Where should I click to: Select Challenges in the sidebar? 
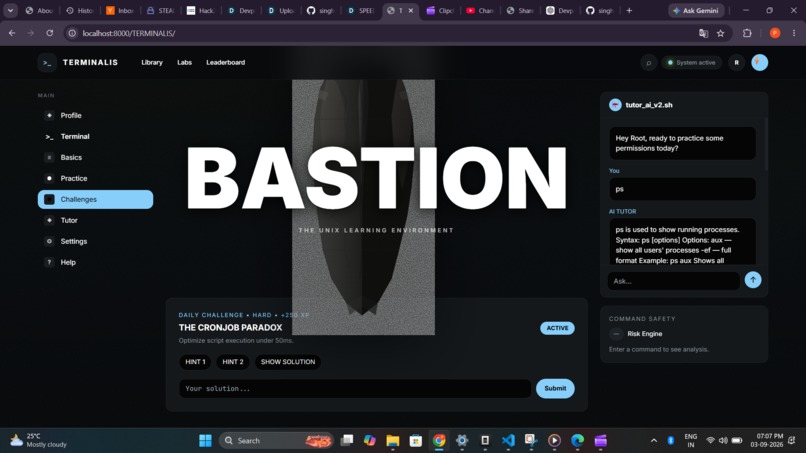pos(95,200)
